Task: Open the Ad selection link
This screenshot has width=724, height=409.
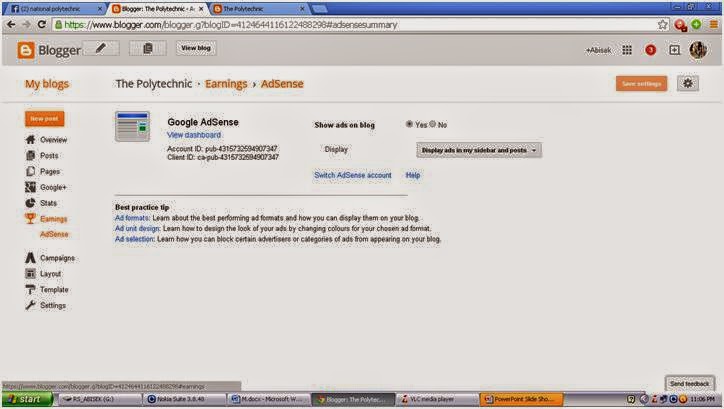Action: 134,239
